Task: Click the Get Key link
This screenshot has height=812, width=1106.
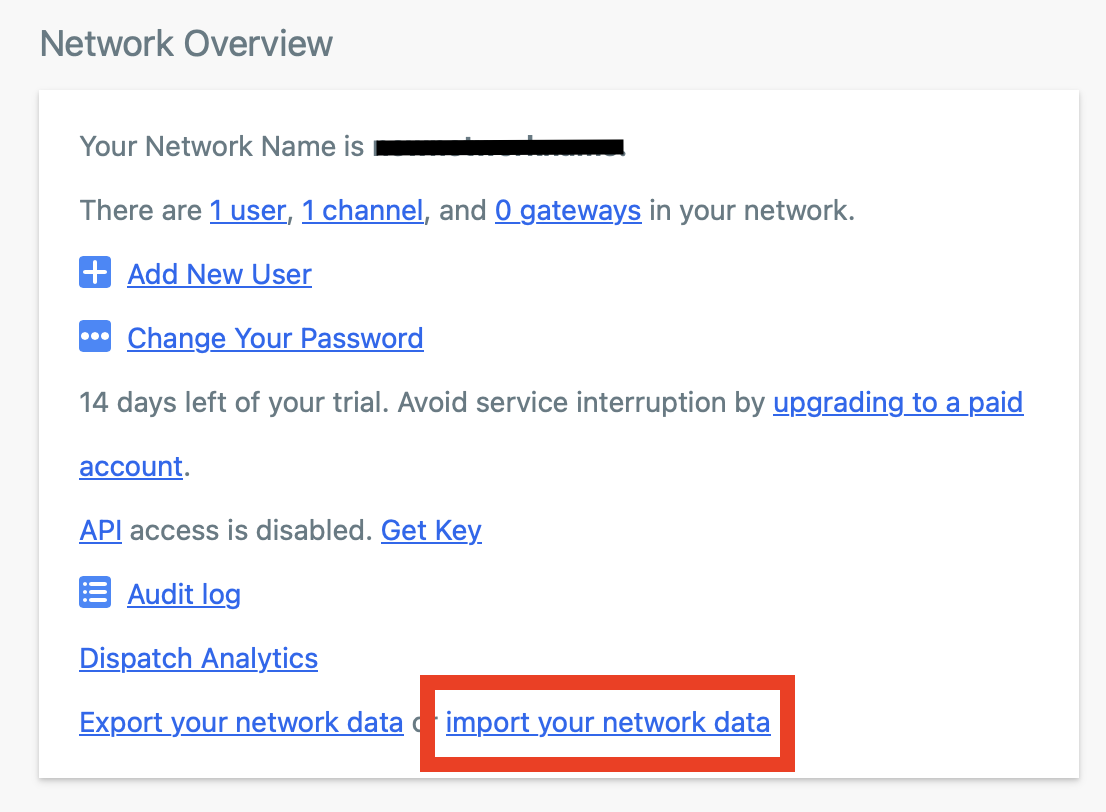Action: pyautogui.click(x=431, y=531)
